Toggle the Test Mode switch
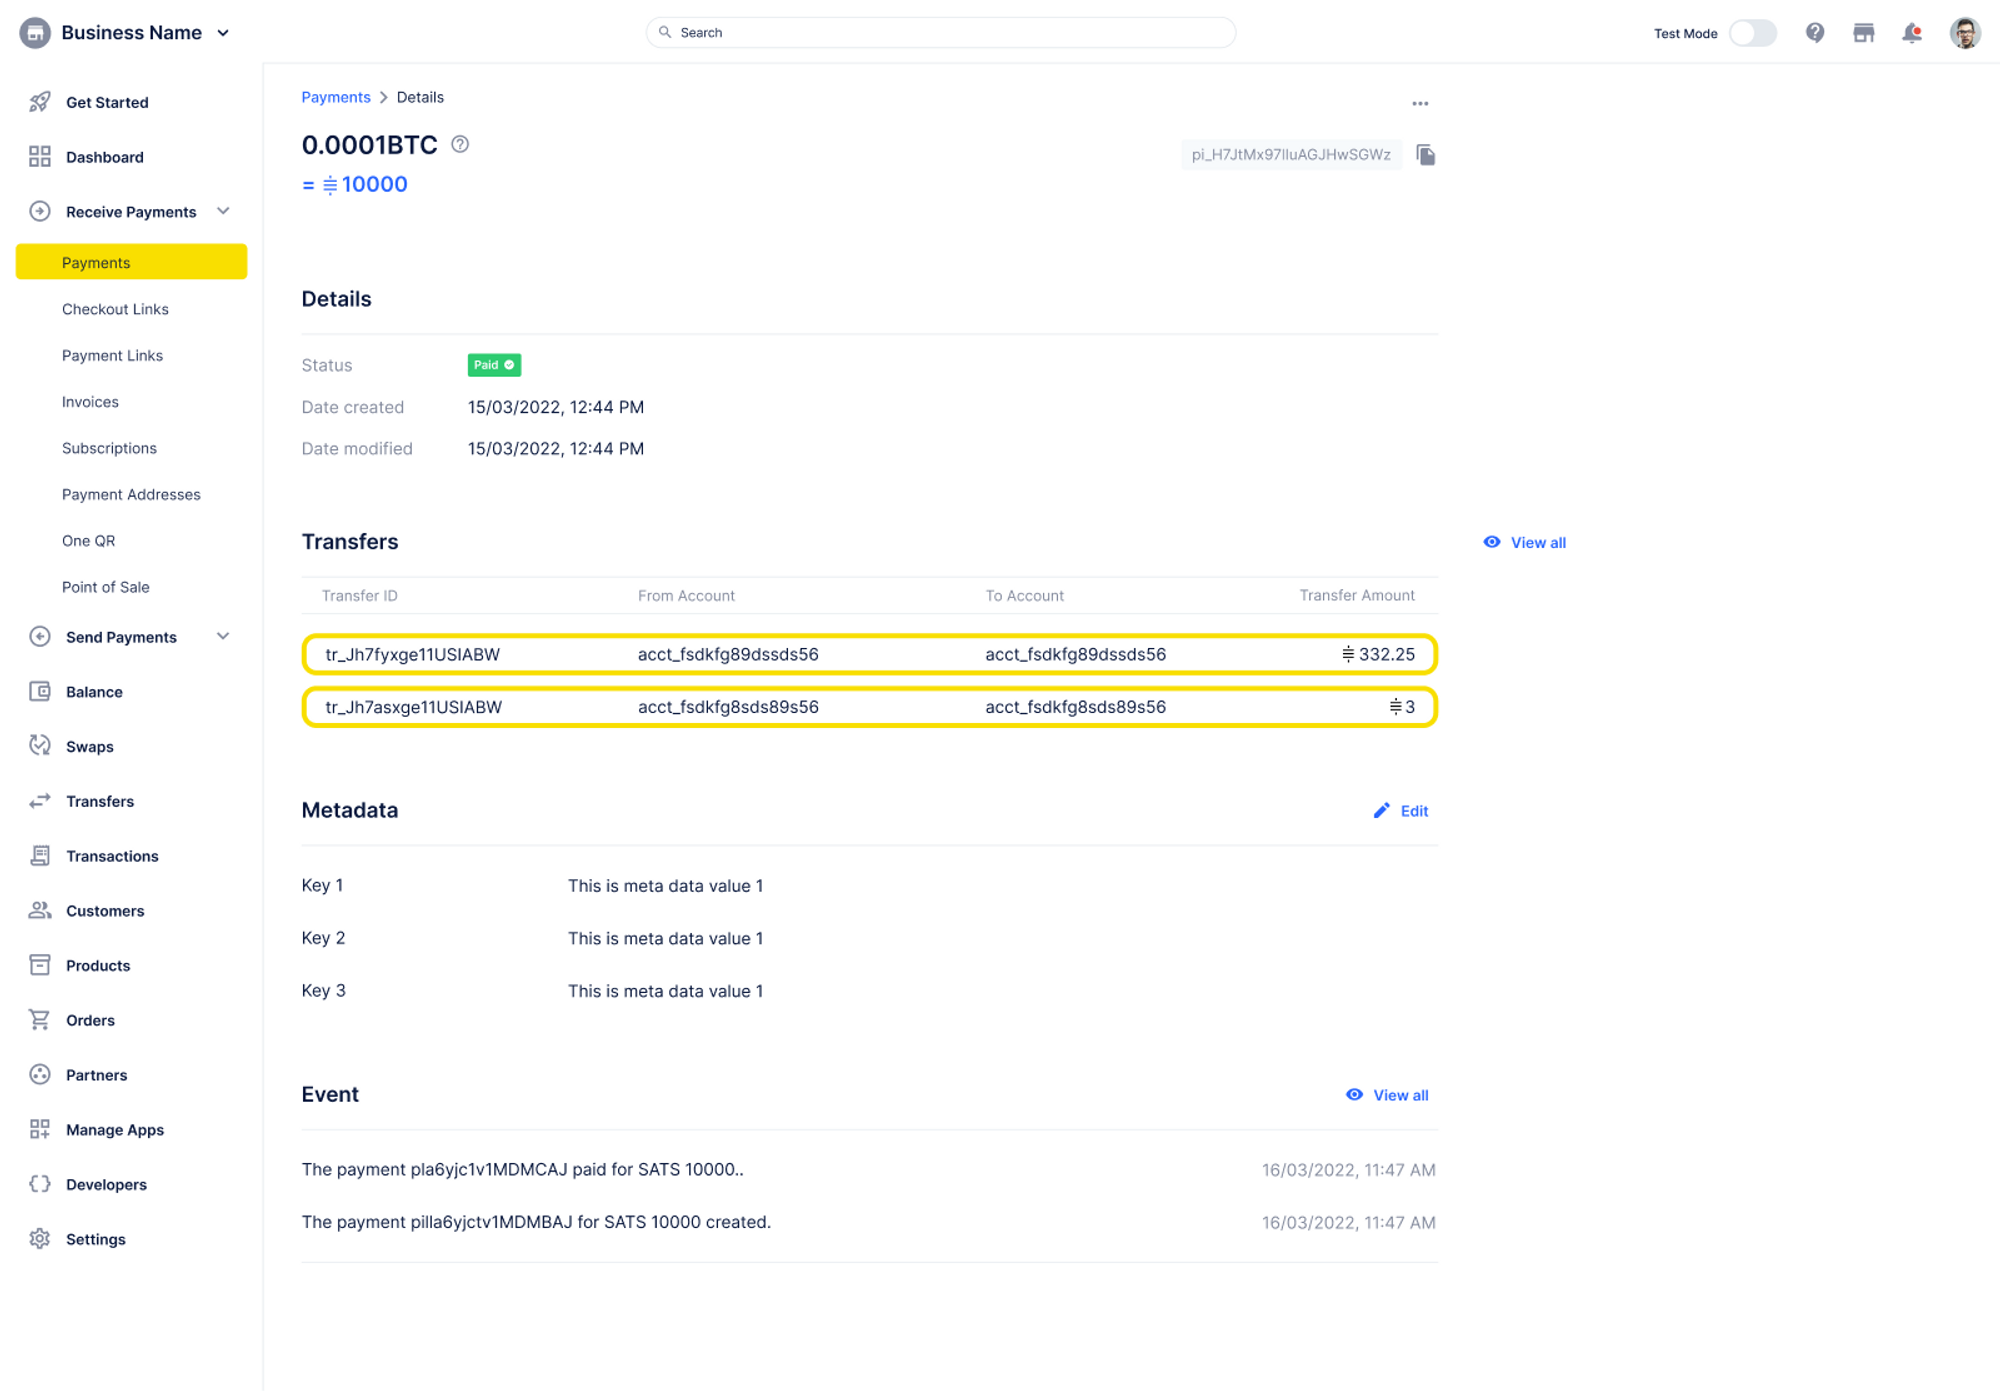Image resolution: width=2000 pixels, height=1391 pixels. (x=1753, y=33)
